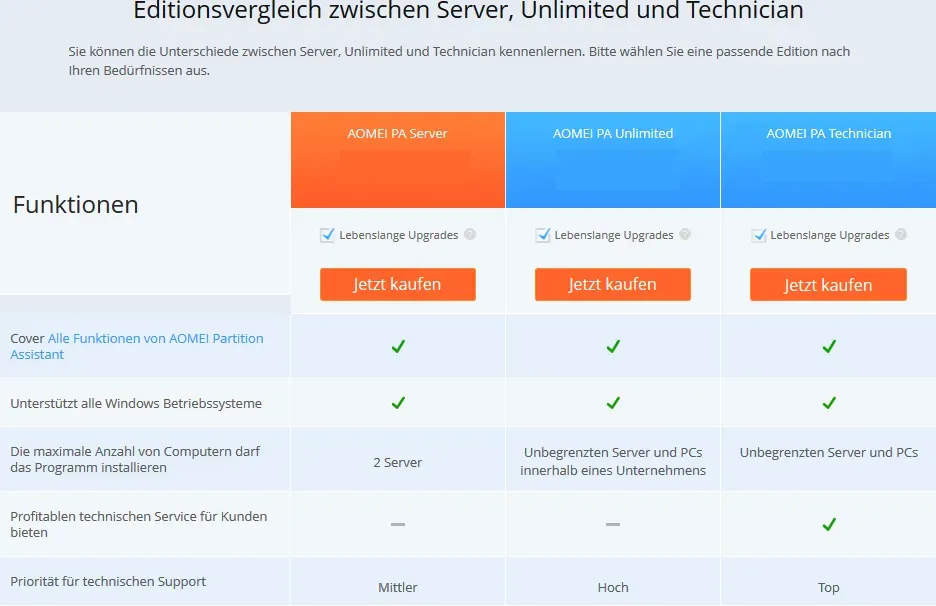Click row label 'Die maximale Anzahl von Computern'
The width and height of the screenshot is (936, 606).
pyautogui.click(x=136, y=459)
